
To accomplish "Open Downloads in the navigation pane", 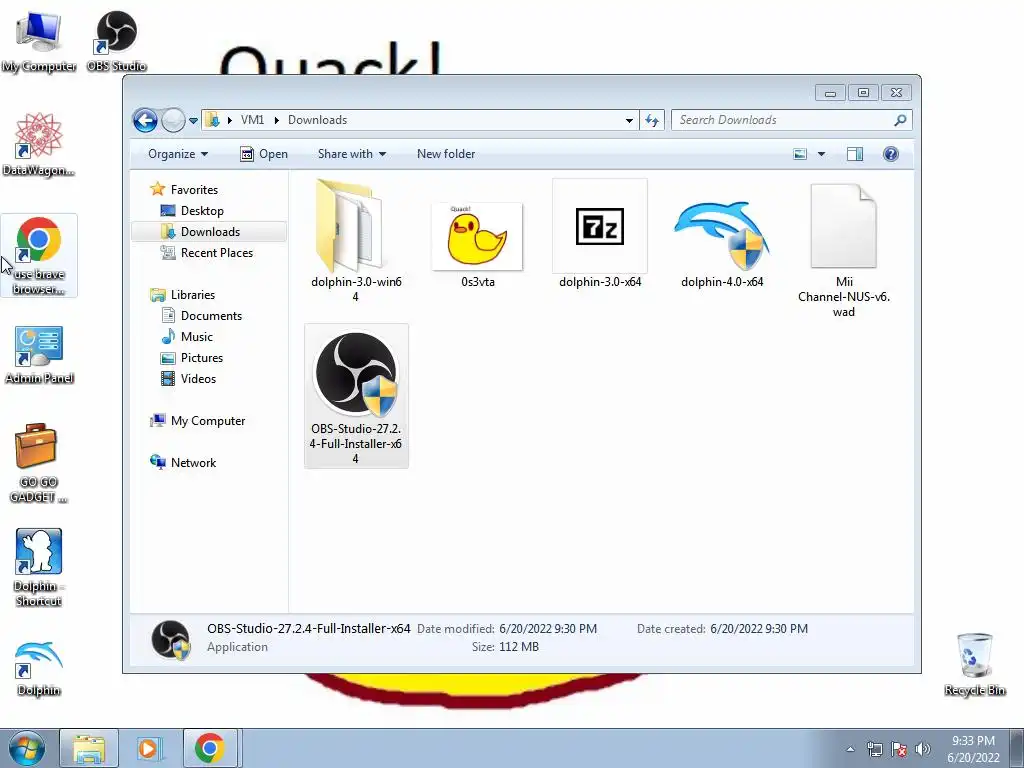I will (210, 232).
